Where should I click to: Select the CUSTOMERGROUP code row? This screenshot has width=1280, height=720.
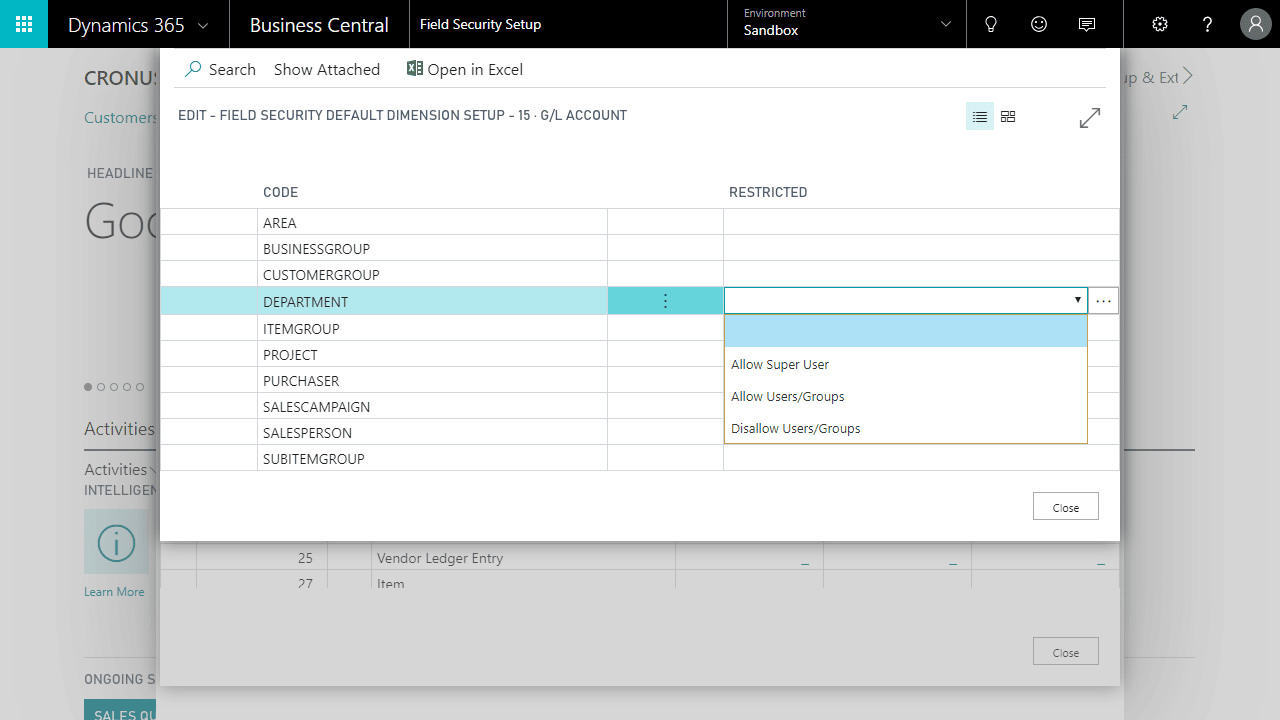[x=432, y=274]
